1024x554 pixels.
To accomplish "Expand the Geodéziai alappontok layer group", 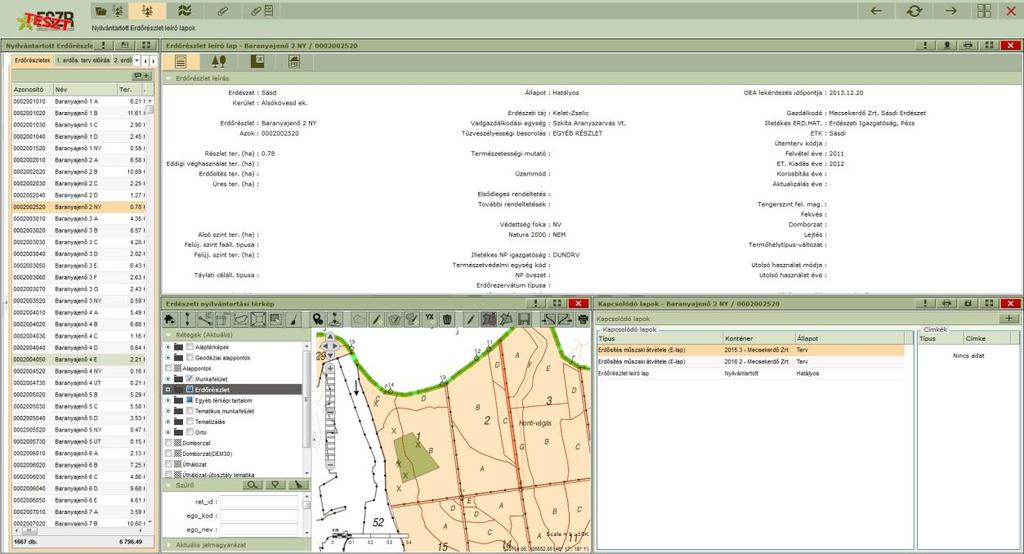I will tap(168, 357).
